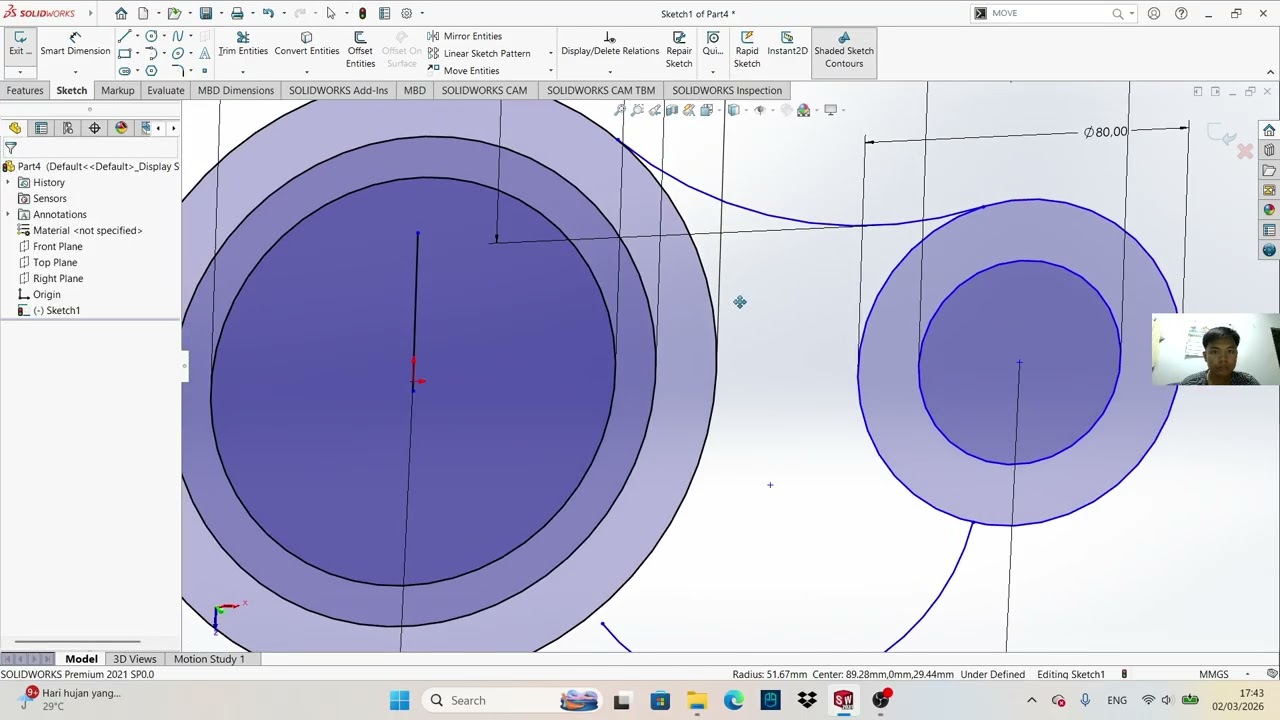Click the Exit Sketch button
This screenshot has width=1280, height=720.
[19, 44]
